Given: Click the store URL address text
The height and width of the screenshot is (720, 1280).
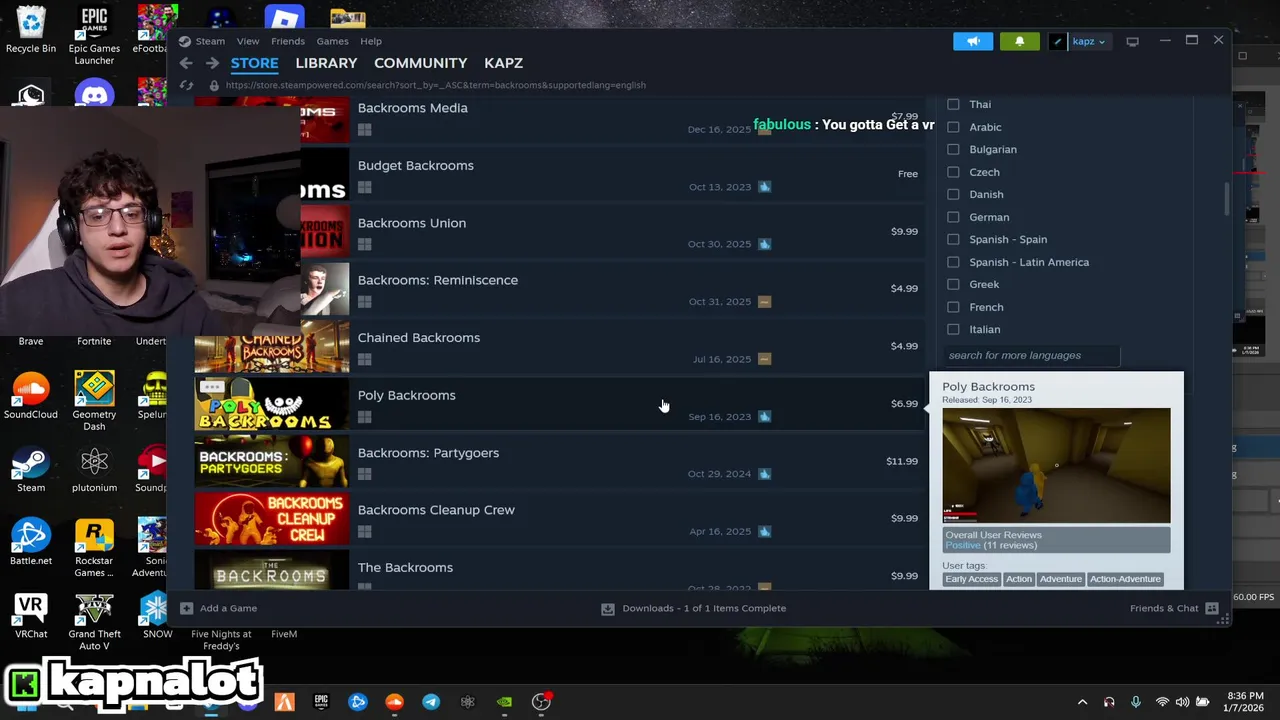Looking at the screenshot, I should tap(436, 85).
